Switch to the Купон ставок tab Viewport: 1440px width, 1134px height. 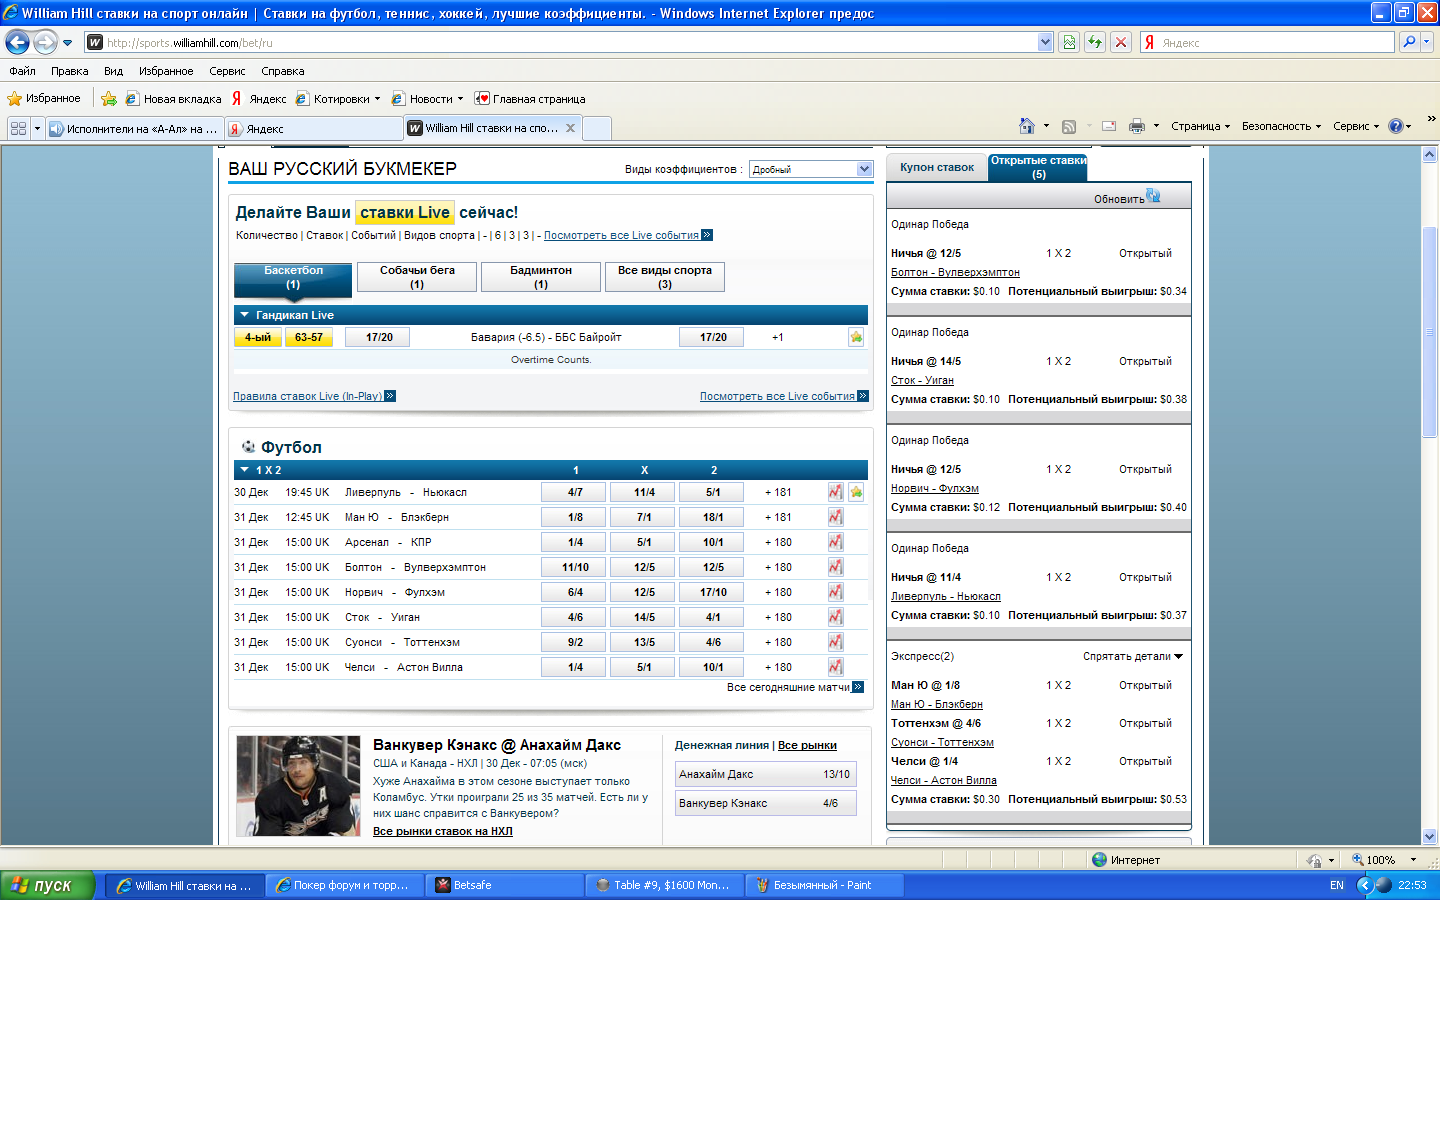tap(936, 167)
